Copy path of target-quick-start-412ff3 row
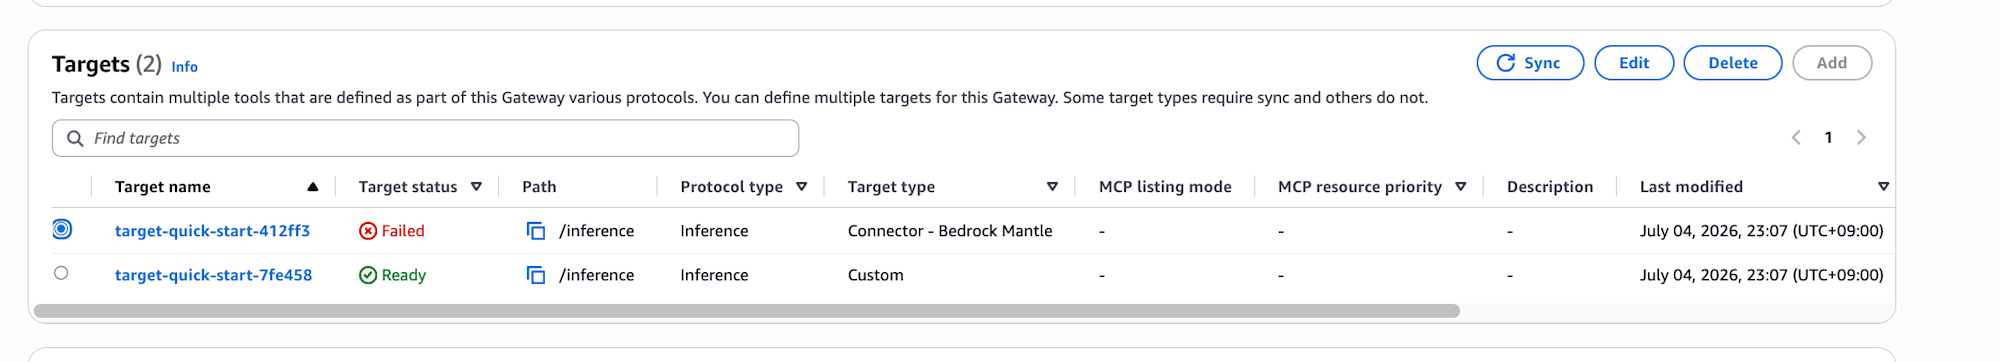This screenshot has width=2000, height=362. pyautogui.click(x=536, y=231)
